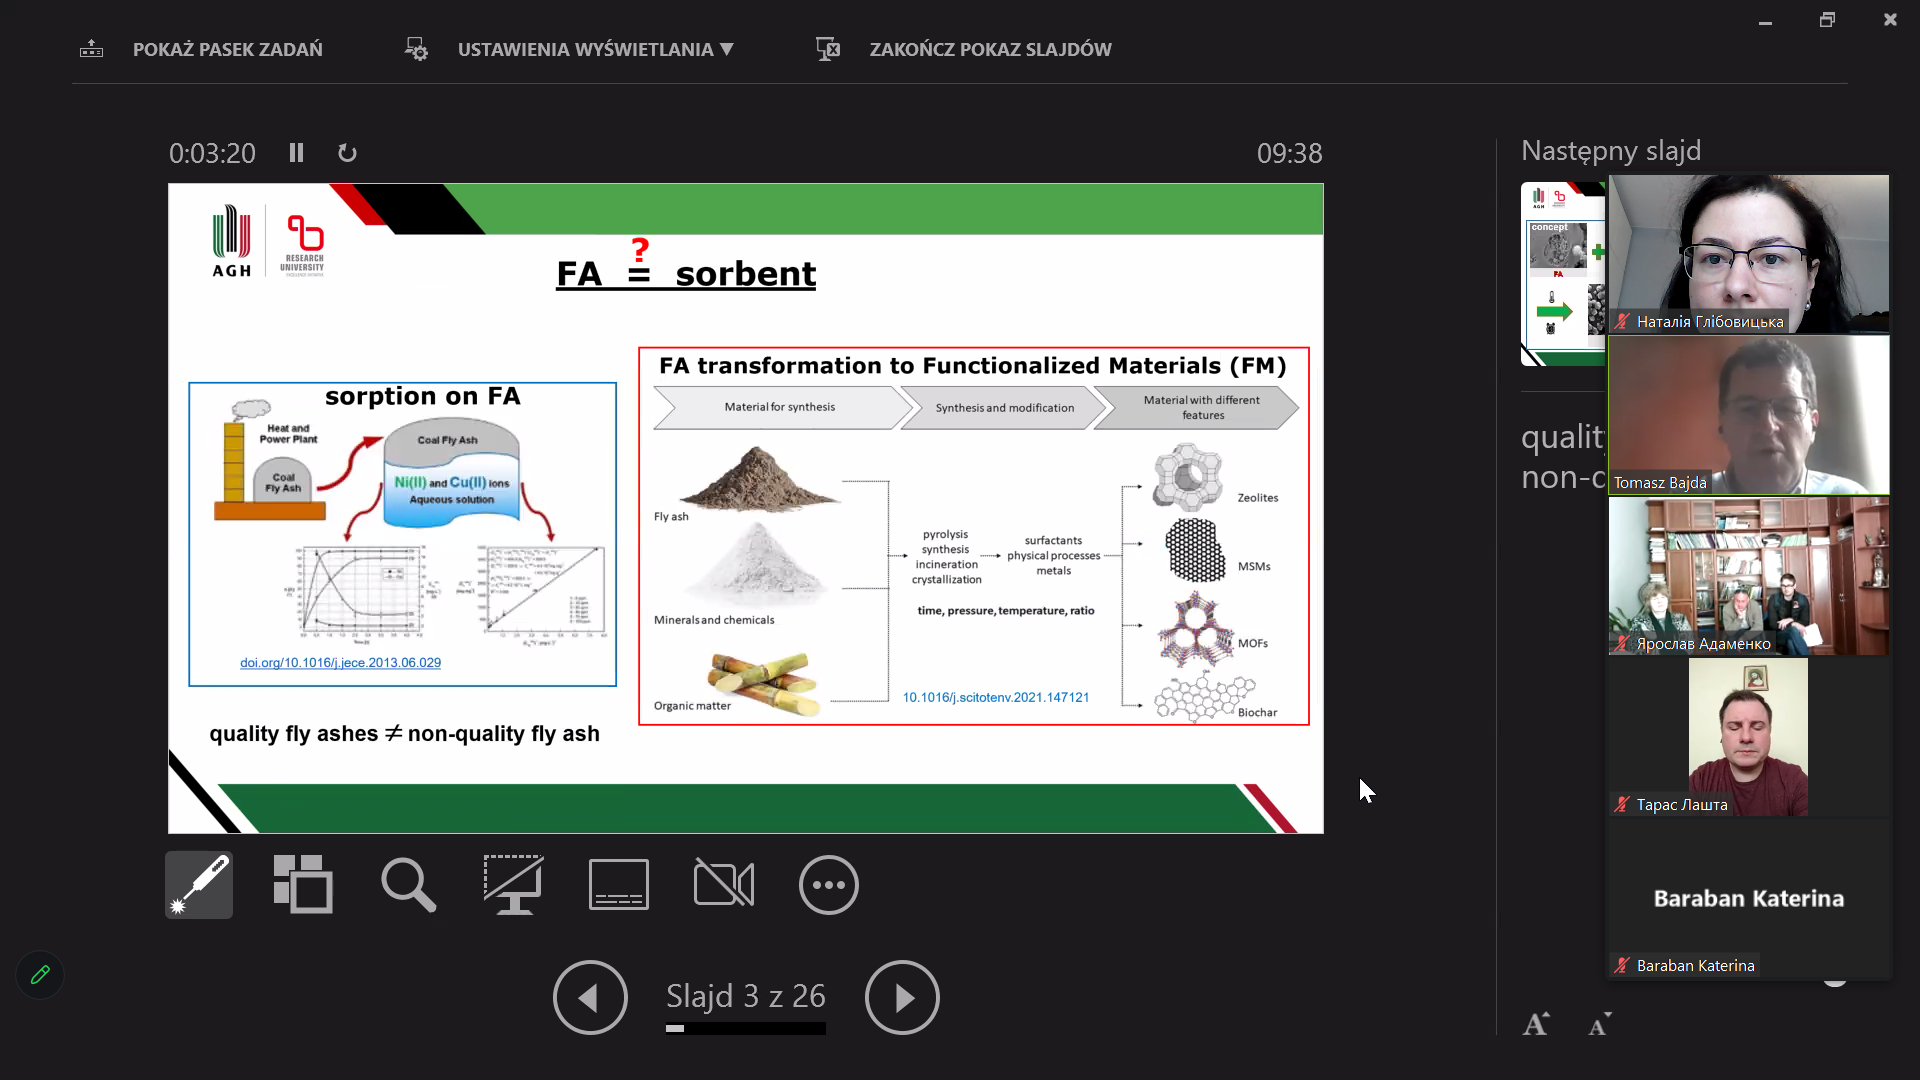The height and width of the screenshot is (1080, 1920).
Task: Decrease the notes text size
Action: tap(1599, 1024)
